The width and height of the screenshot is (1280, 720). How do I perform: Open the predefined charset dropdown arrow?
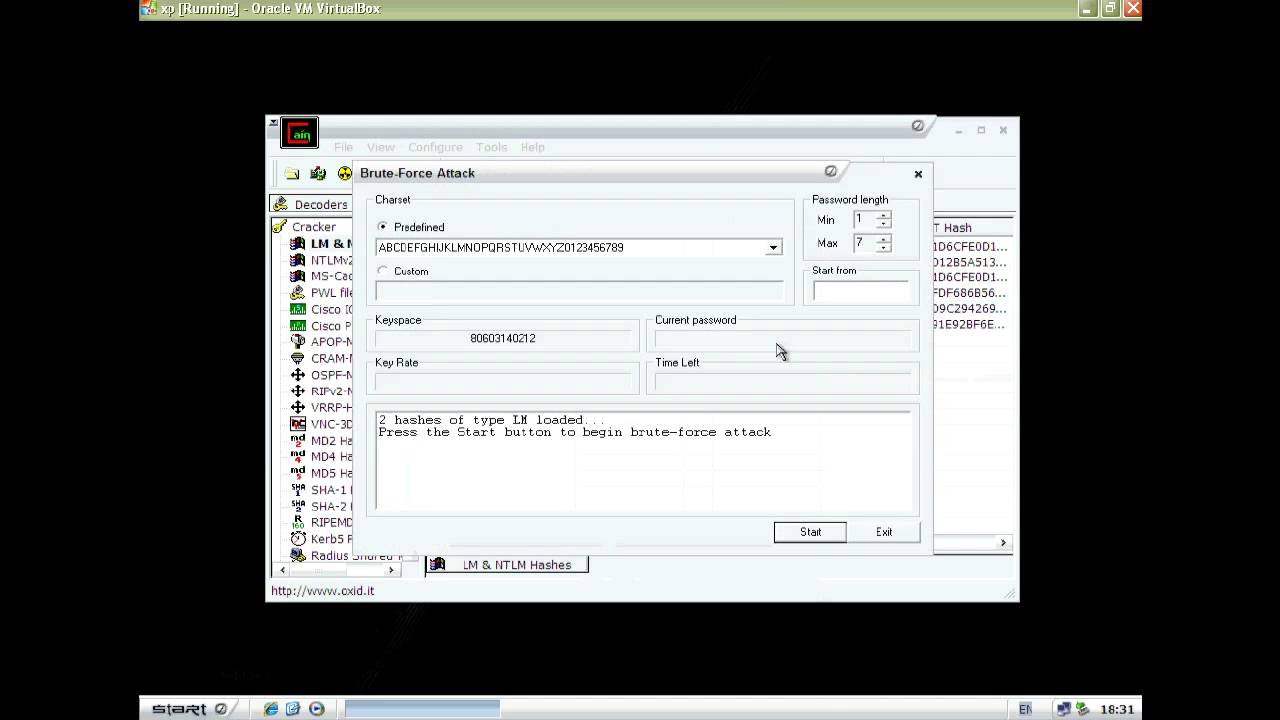coord(773,247)
